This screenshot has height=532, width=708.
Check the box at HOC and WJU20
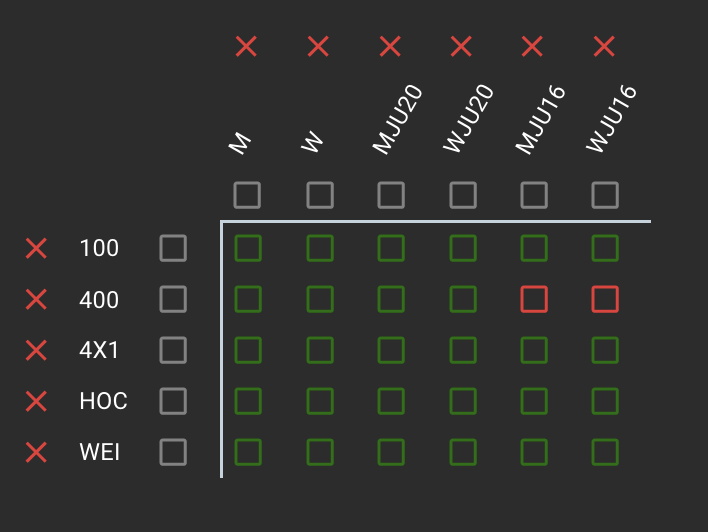[x=462, y=401]
